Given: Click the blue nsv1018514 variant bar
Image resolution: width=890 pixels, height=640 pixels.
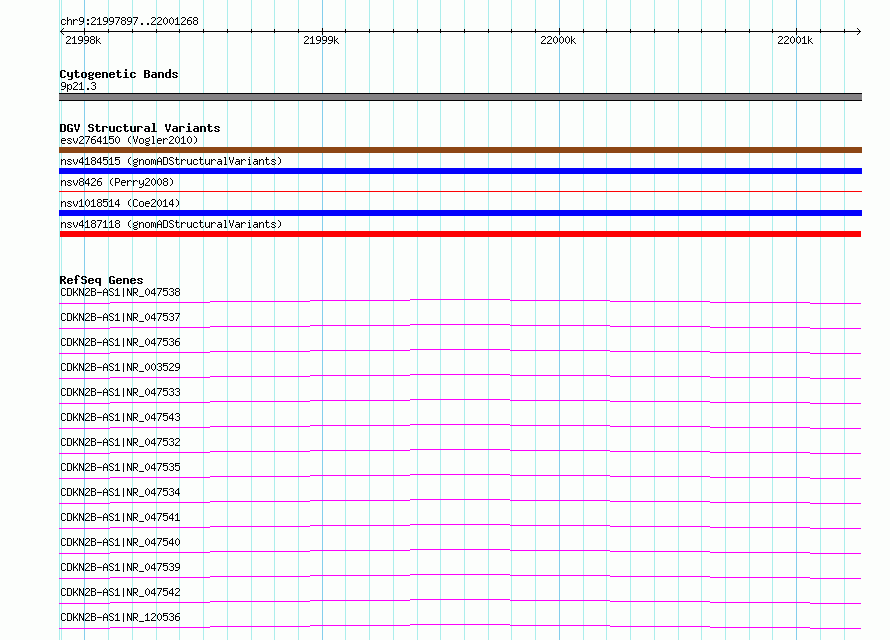Looking at the screenshot, I should coord(460,213).
